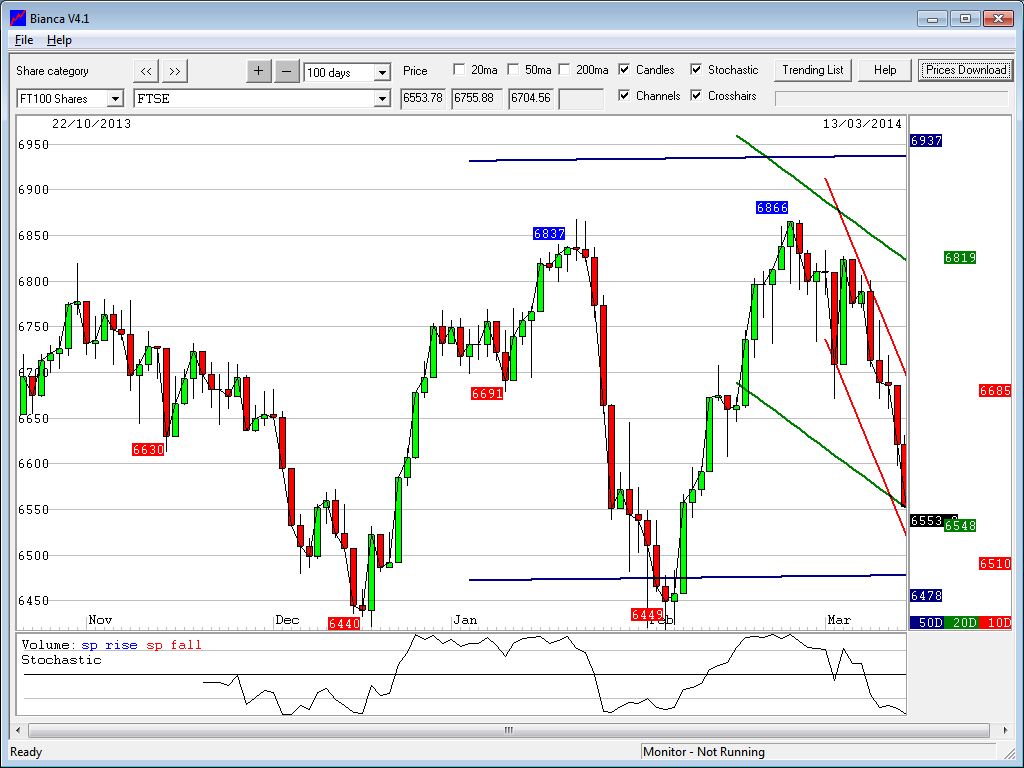The width and height of the screenshot is (1024, 768).
Task: Enable the 200ma moving average checkbox
Action: 564,70
